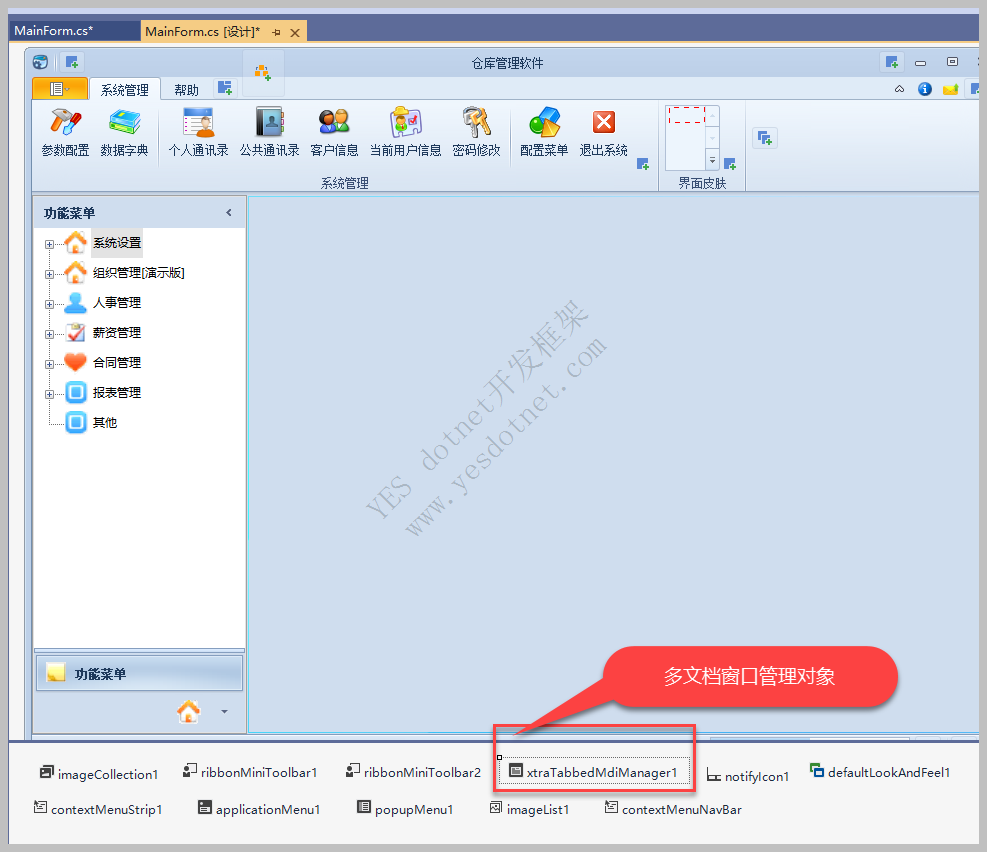Select contextMenuNavBar component

pos(674,809)
